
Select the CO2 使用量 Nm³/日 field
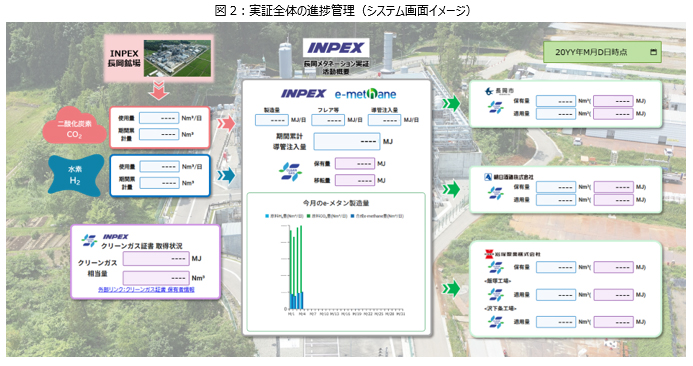pos(159,118)
